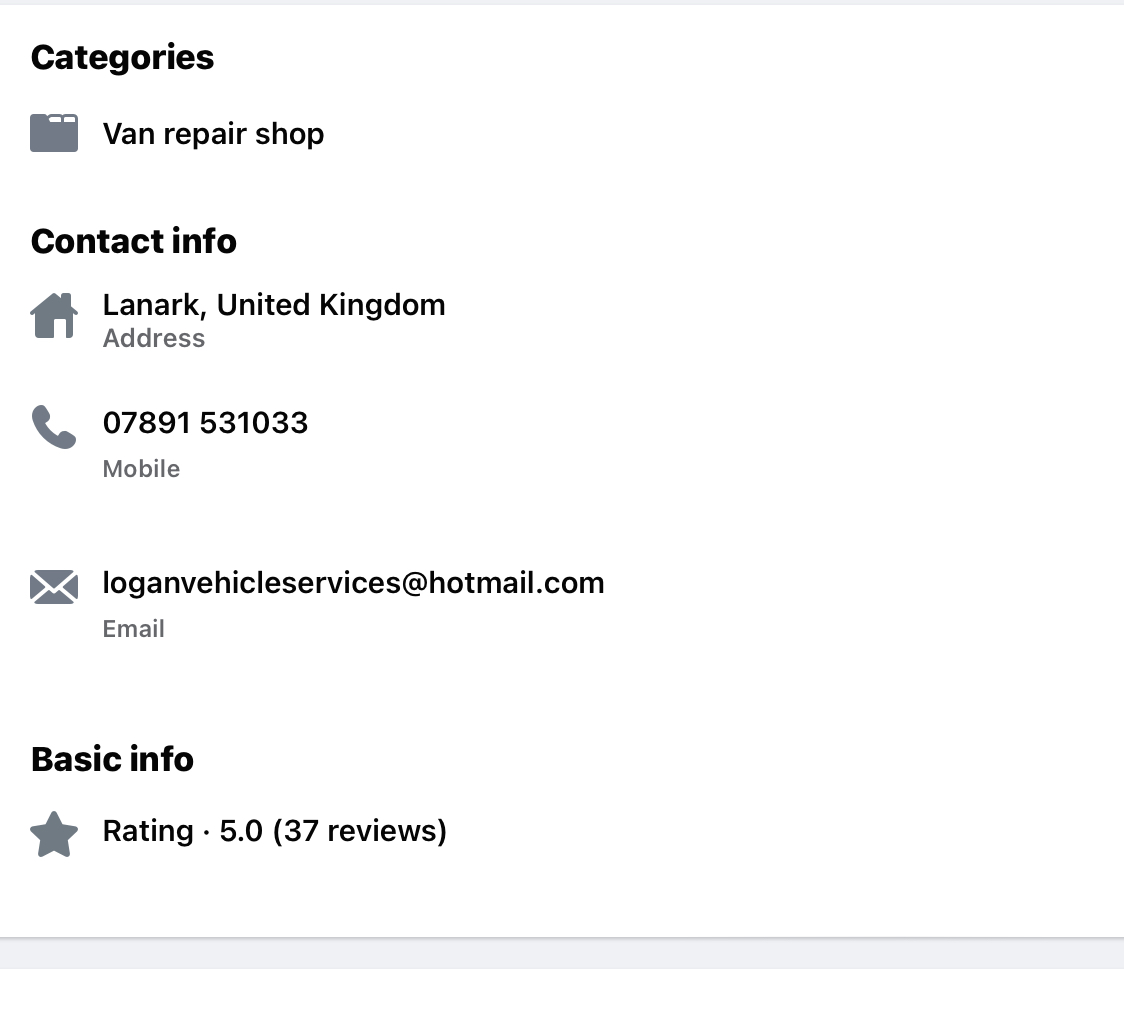1124x1013 pixels.
Task: Tap the house address icon
Action: [x=54, y=316]
